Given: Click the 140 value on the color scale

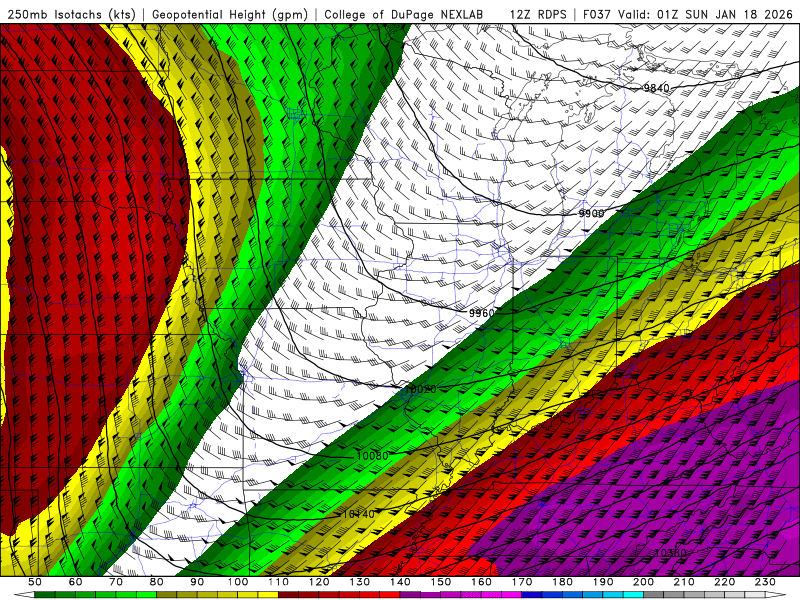Looking at the screenshot, I should 400,582.
